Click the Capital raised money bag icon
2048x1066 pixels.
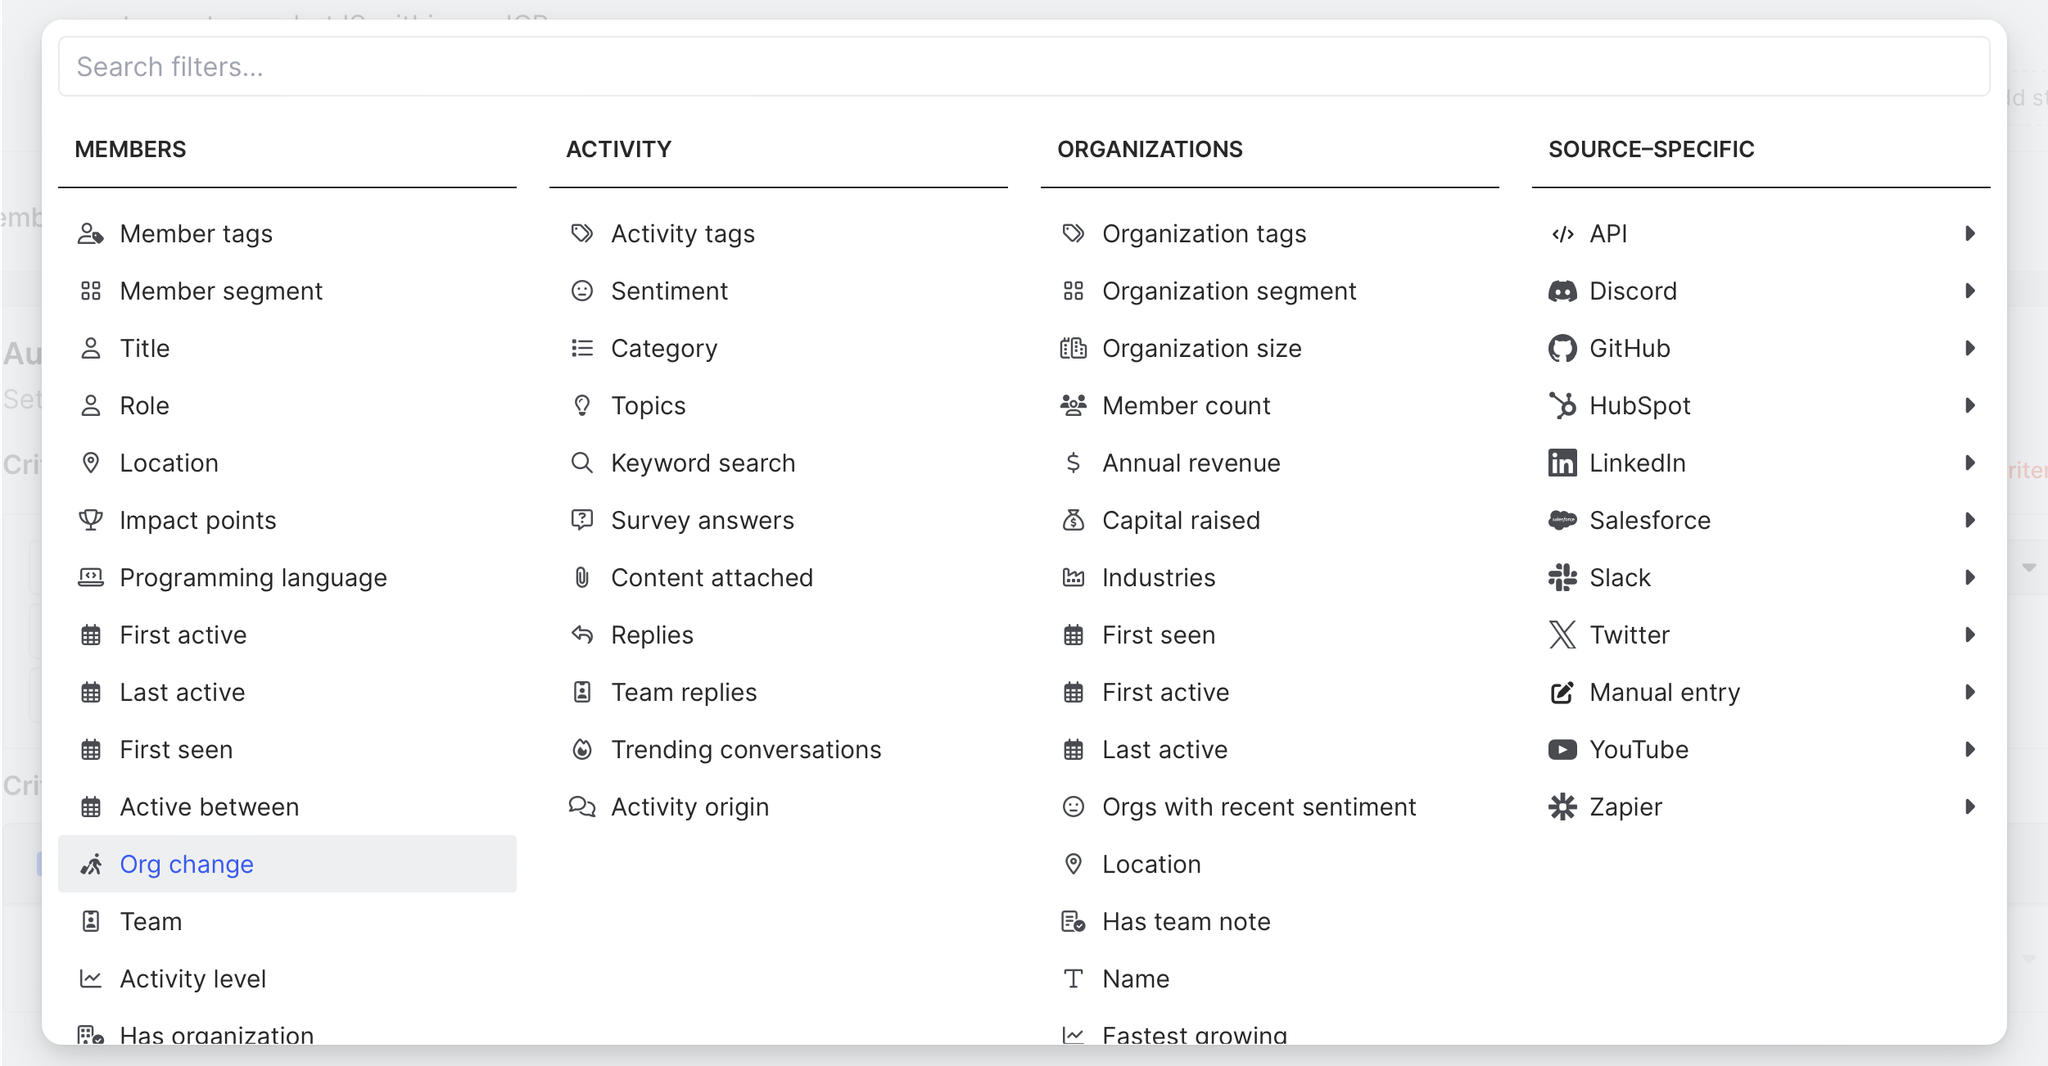click(x=1073, y=520)
